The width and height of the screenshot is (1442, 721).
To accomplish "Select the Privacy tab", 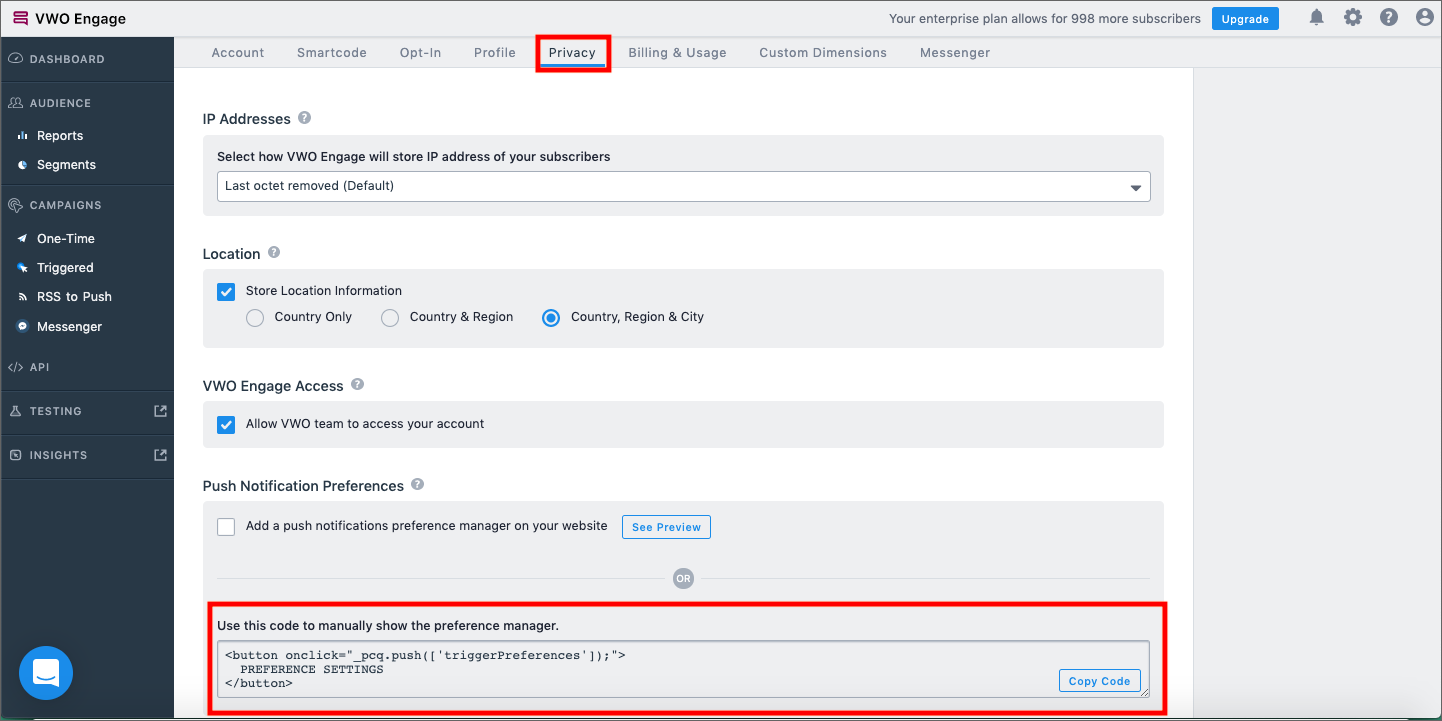I will pyautogui.click(x=573, y=52).
